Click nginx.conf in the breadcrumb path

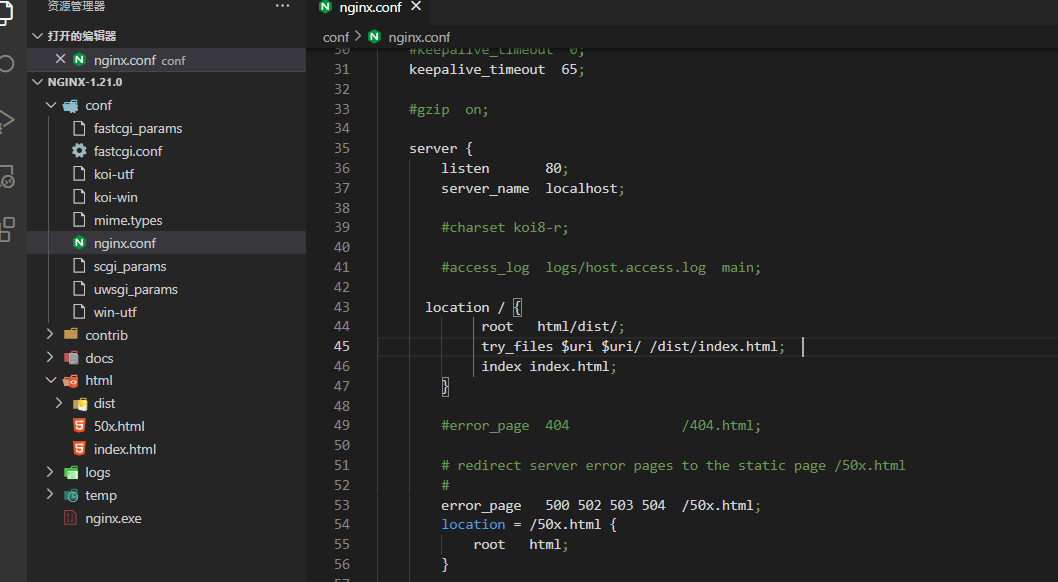419,37
